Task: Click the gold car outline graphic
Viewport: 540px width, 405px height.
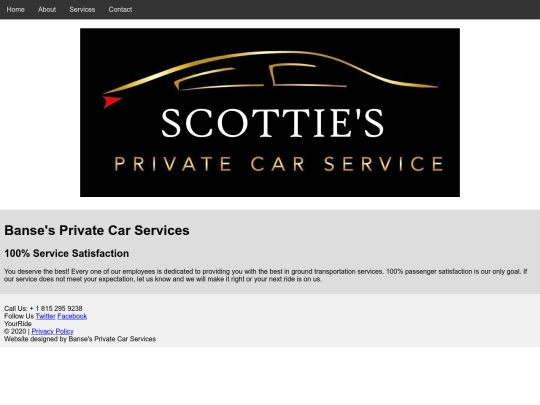Action: (x=270, y=71)
